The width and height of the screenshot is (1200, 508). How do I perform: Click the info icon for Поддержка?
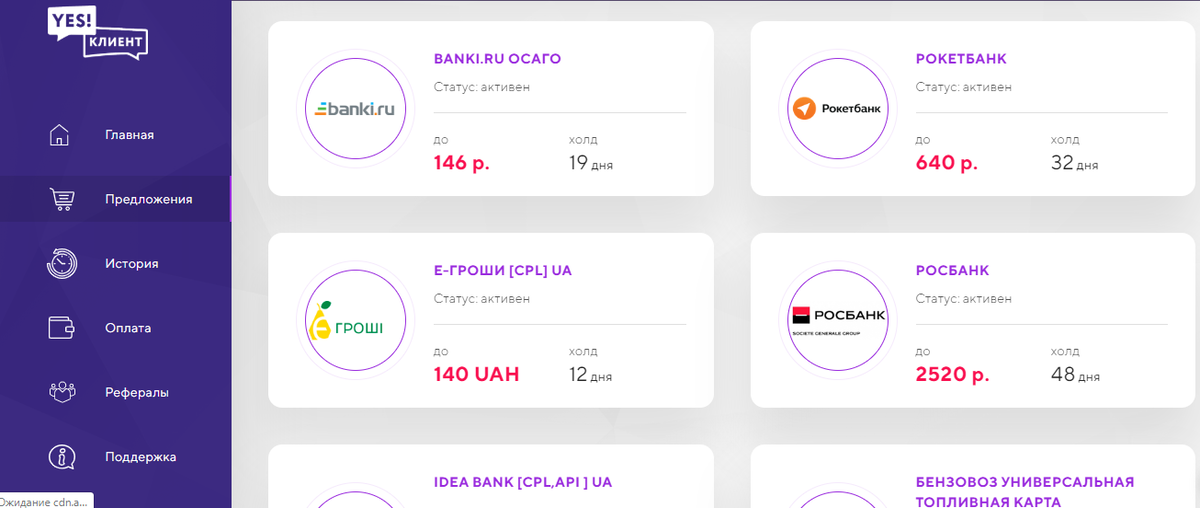click(61, 457)
